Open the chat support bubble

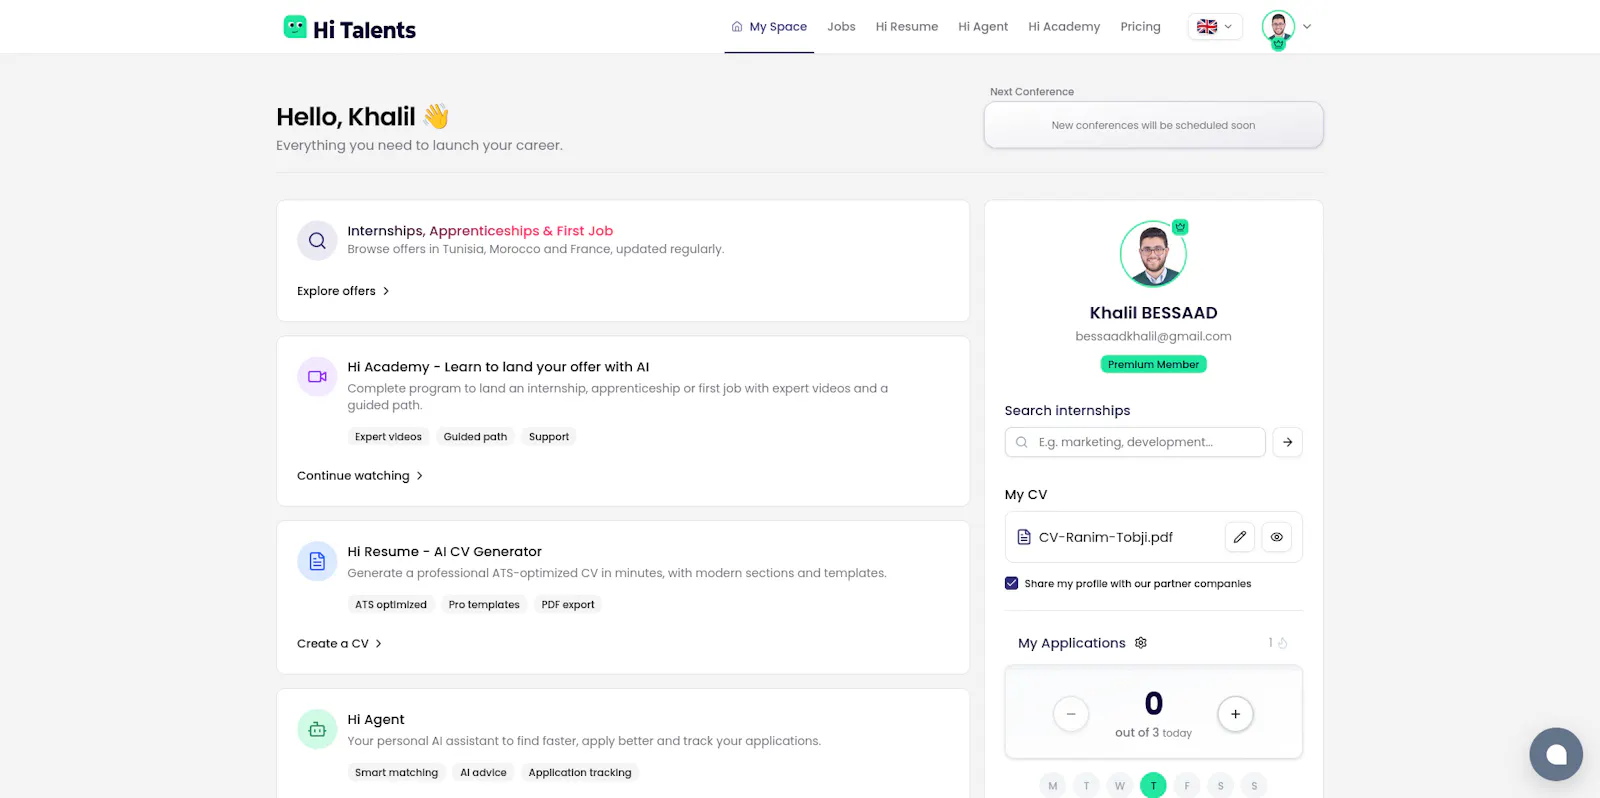click(x=1556, y=754)
